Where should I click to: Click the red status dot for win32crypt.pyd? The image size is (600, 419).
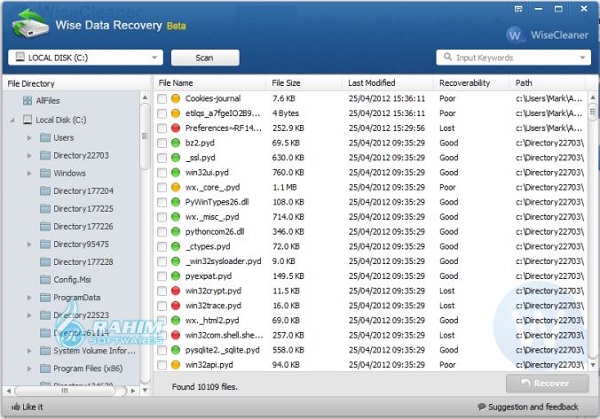tap(175, 291)
